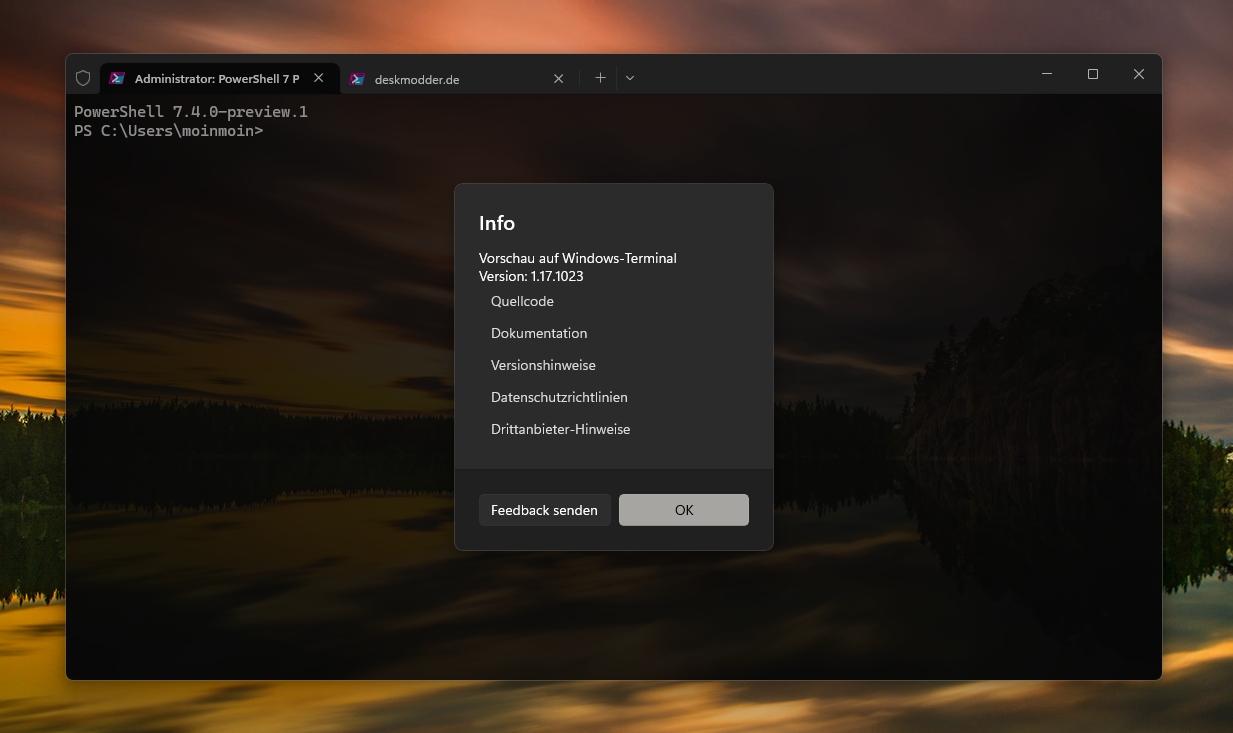Select the Version: 1.17.1023 text
Viewport: 1233px width, 733px height.
[531, 276]
